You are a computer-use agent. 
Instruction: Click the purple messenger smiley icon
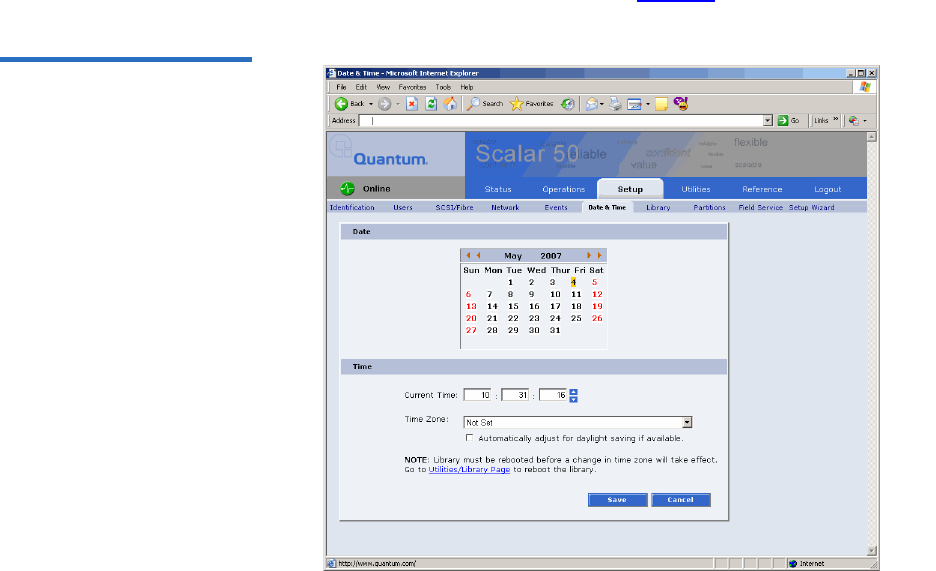[681, 103]
